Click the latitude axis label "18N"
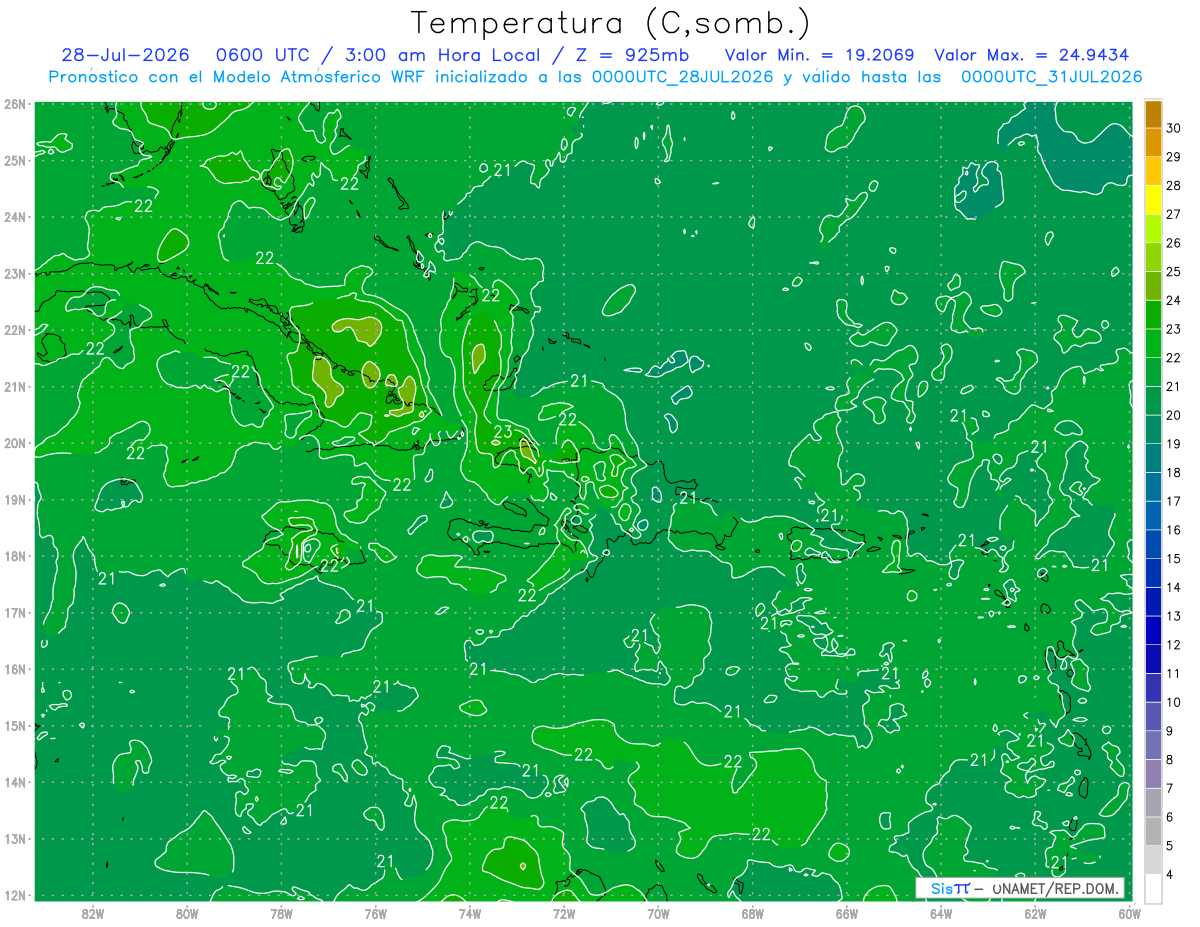Viewport: 1200px width, 927px height. pyautogui.click(x=14, y=556)
